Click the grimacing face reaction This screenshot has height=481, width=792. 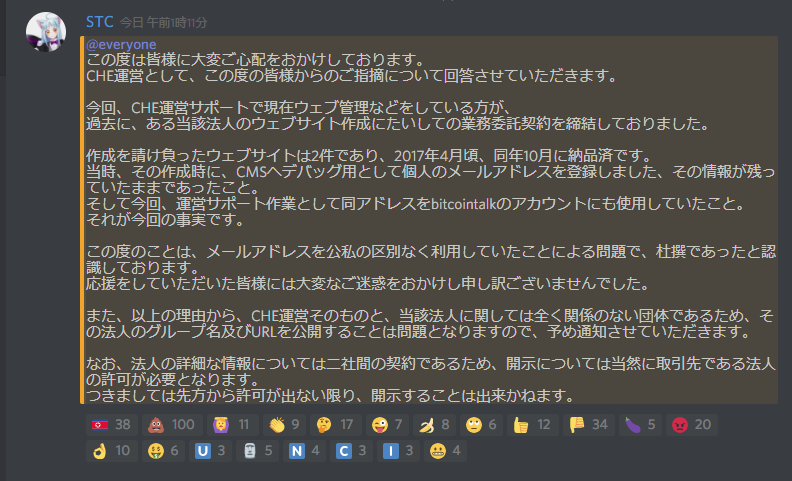coord(445,451)
